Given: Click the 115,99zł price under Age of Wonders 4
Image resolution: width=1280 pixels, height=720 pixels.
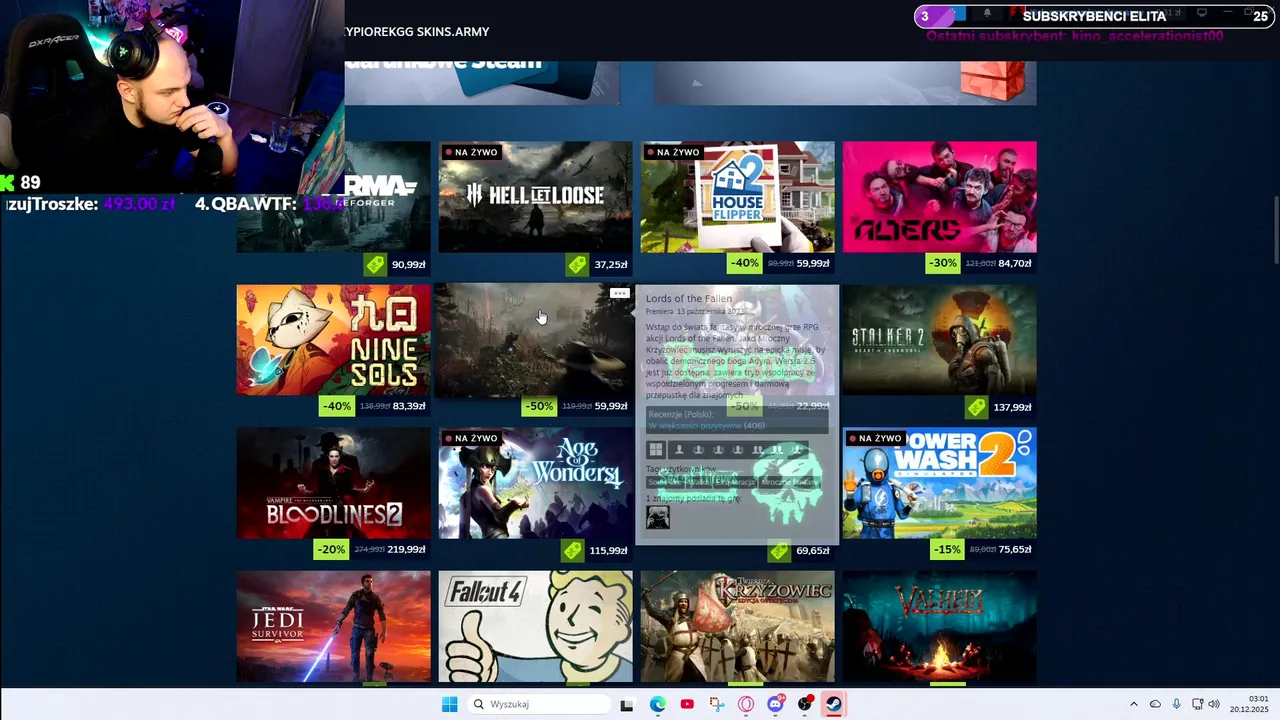Looking at the screenshot, I should (x=608, y=551).
